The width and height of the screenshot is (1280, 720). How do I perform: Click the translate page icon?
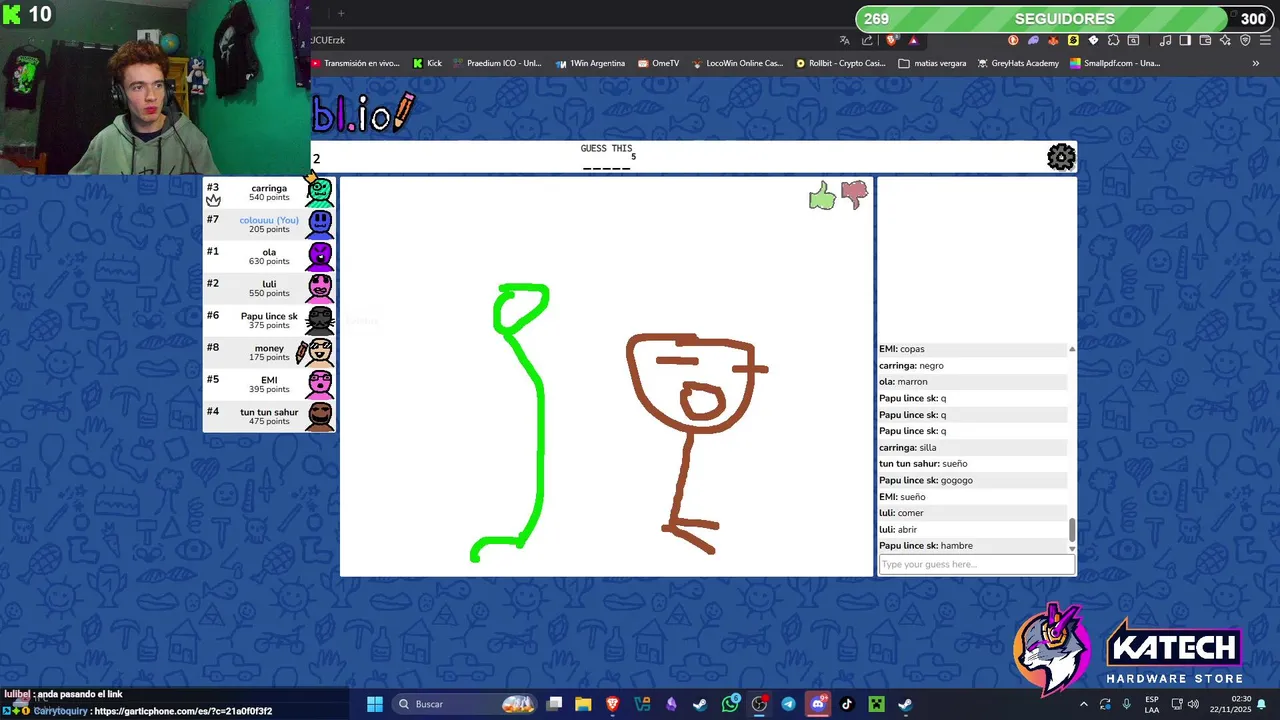tap(845, 40)
